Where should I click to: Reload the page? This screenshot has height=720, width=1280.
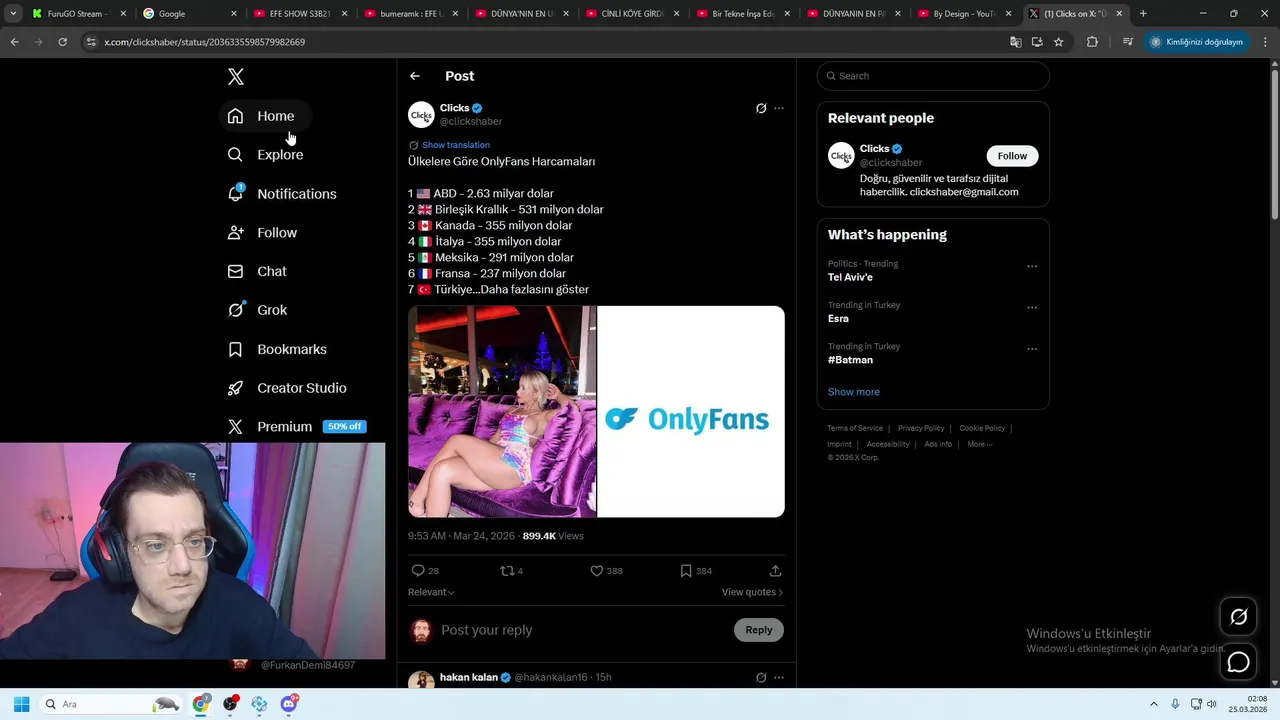(62, 42)
